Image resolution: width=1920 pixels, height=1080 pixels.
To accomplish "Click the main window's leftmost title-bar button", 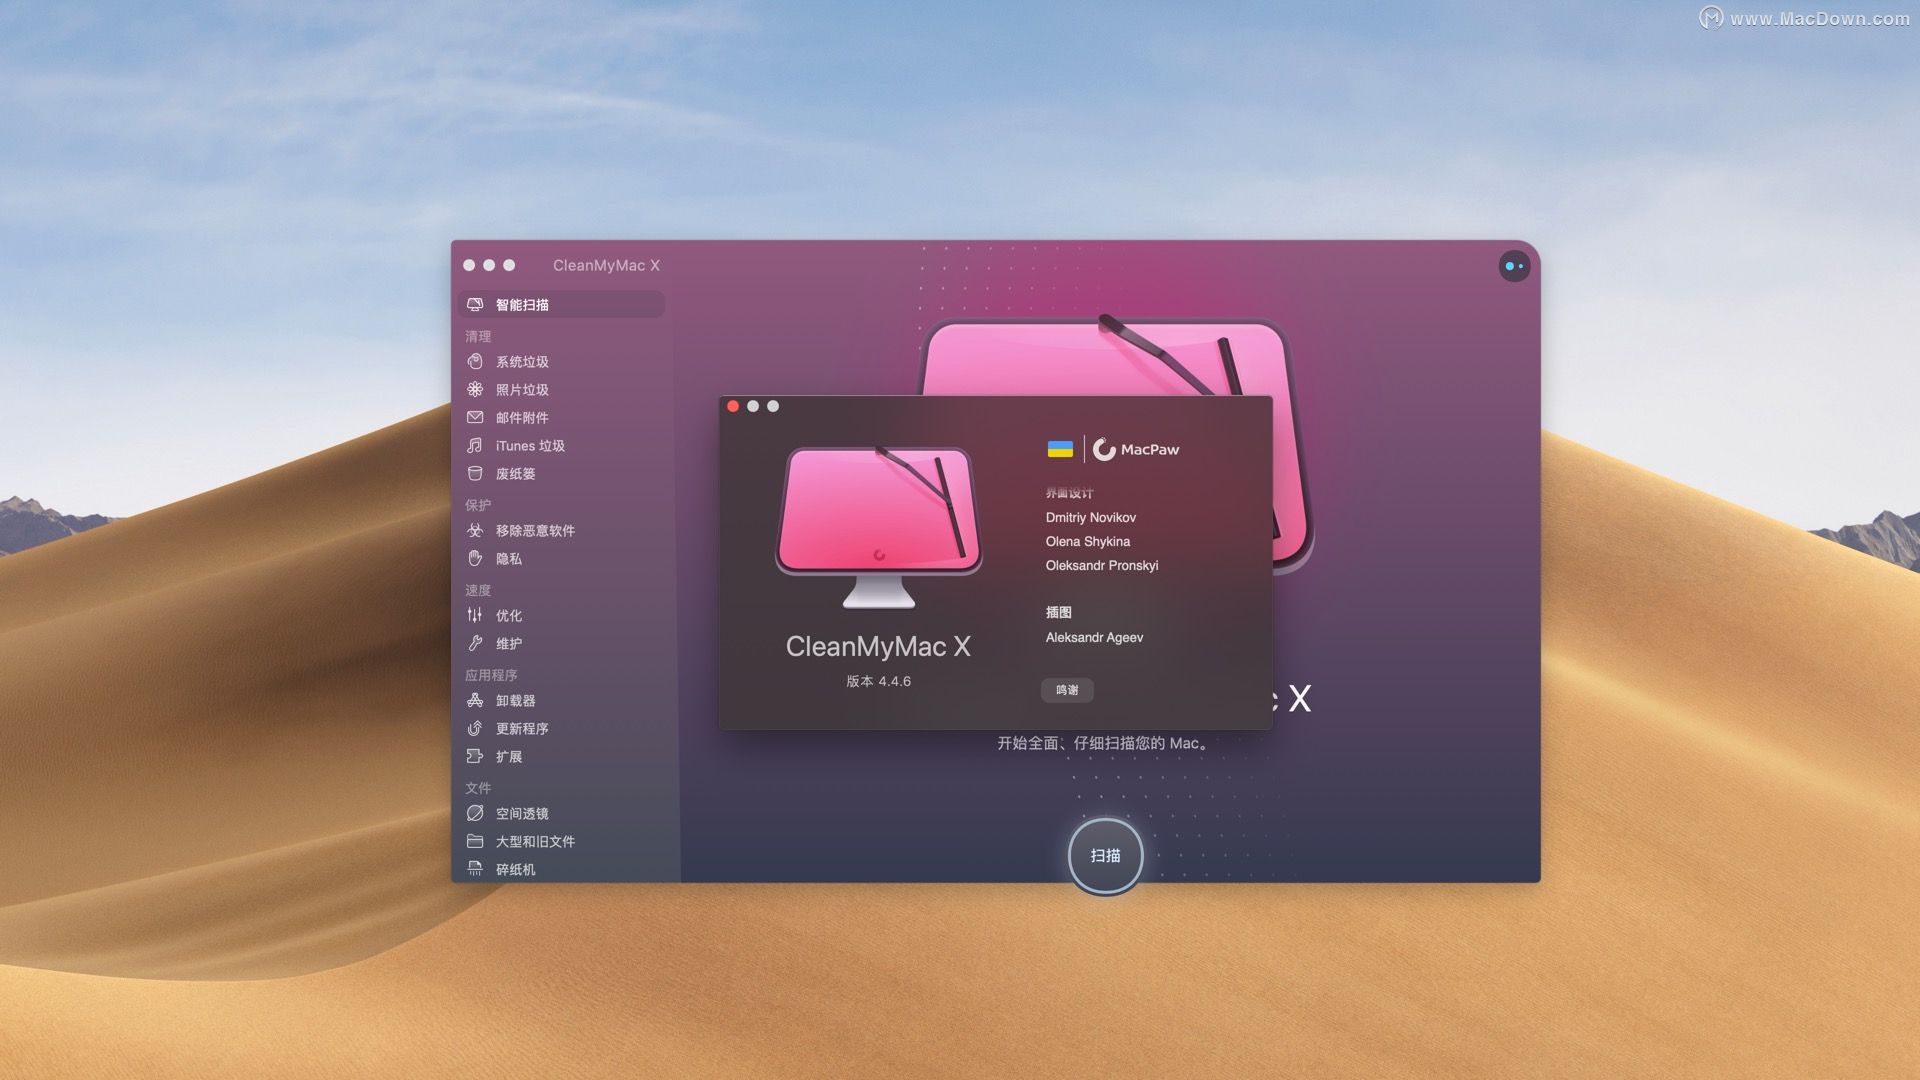I will pyautogui.click(x=469, y=265).
